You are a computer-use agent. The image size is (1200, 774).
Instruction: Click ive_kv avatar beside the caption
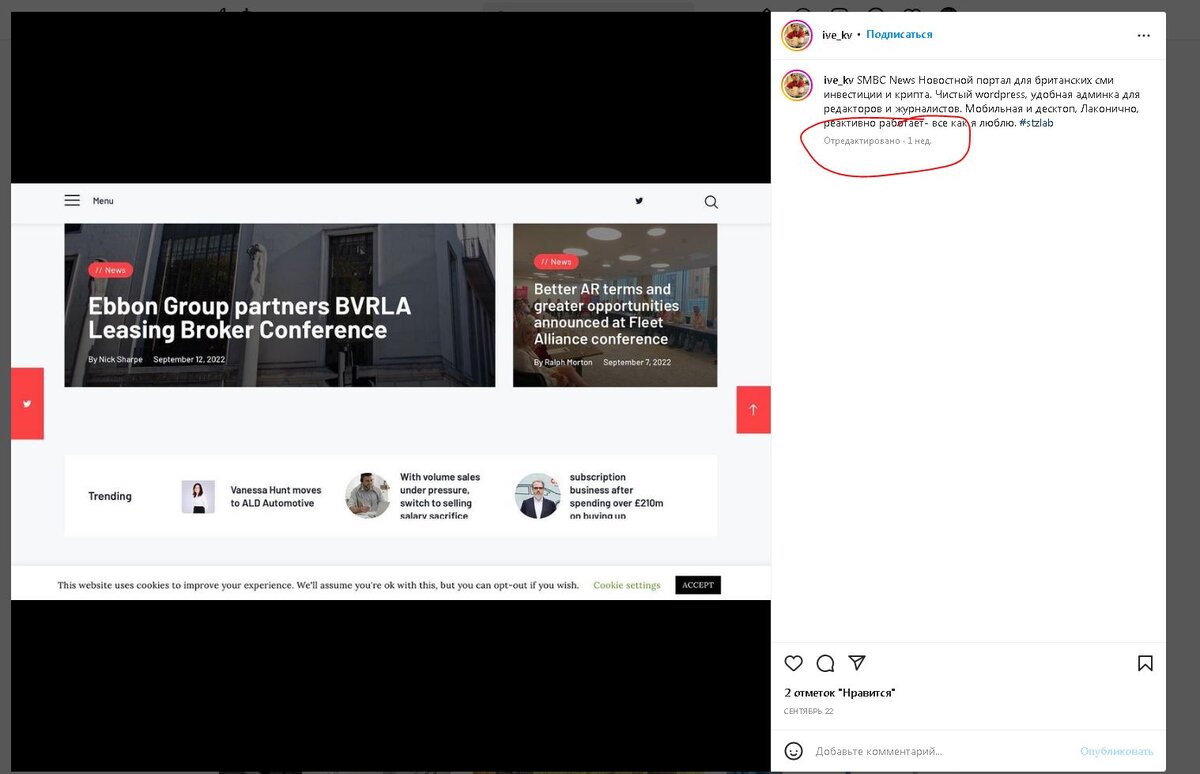pos(797,85)
